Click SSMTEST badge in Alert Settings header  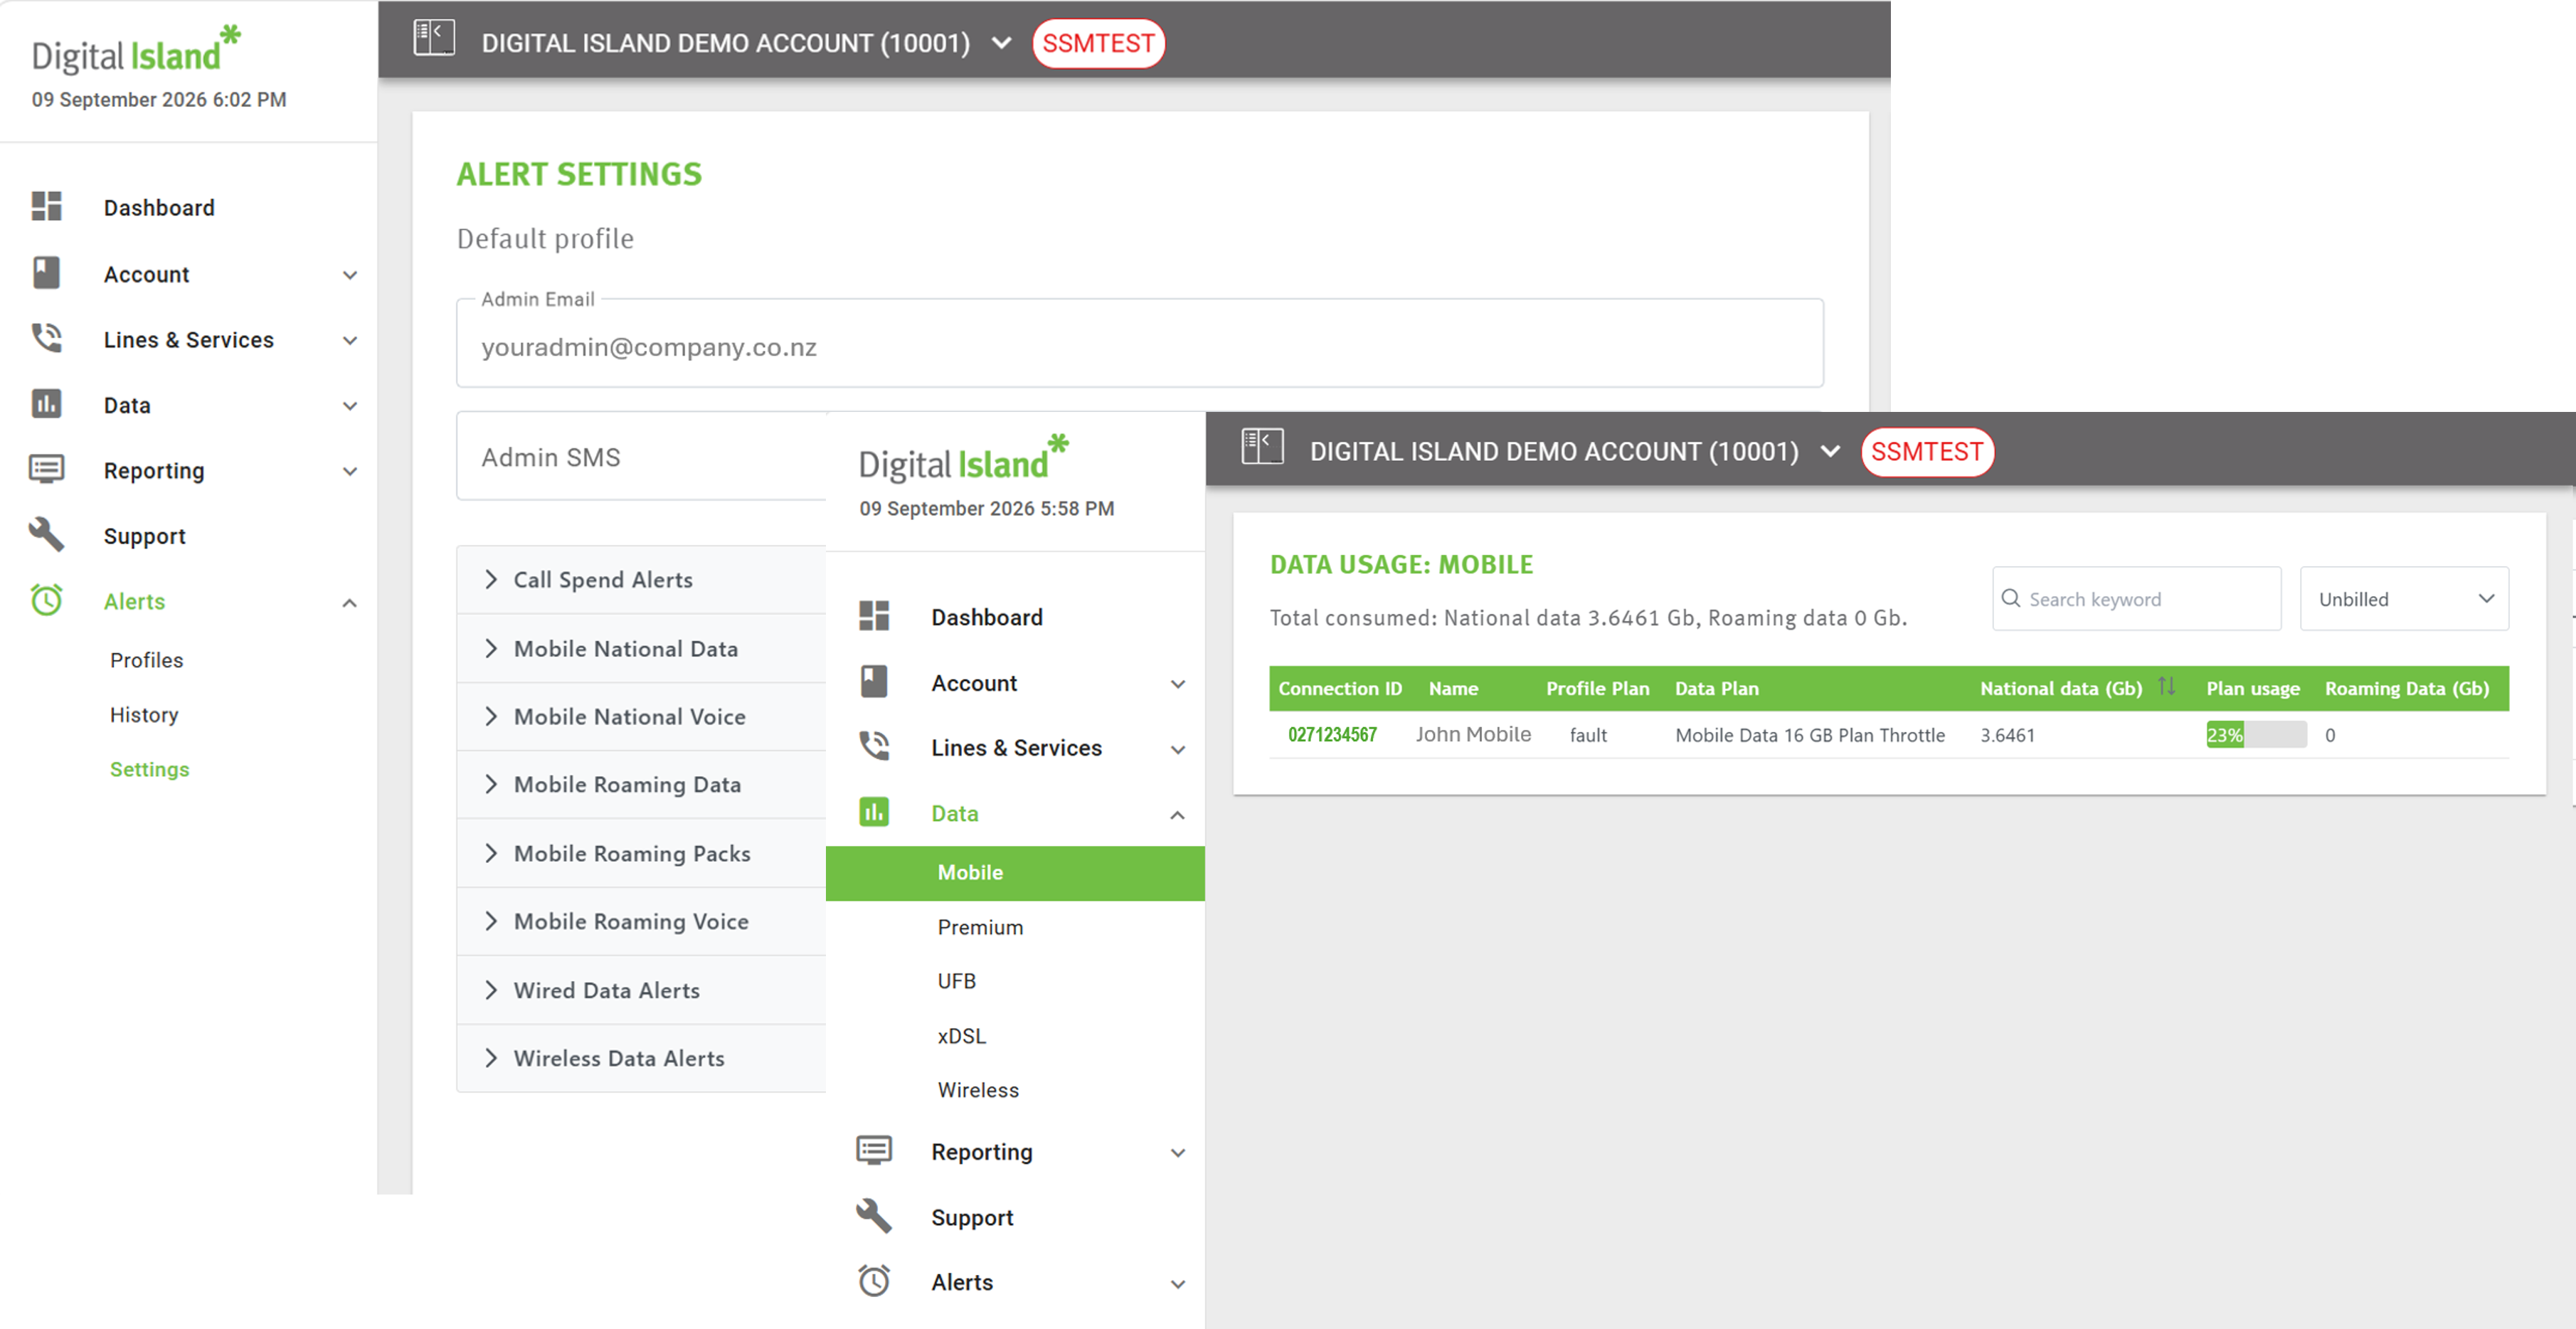point(1098,43)
